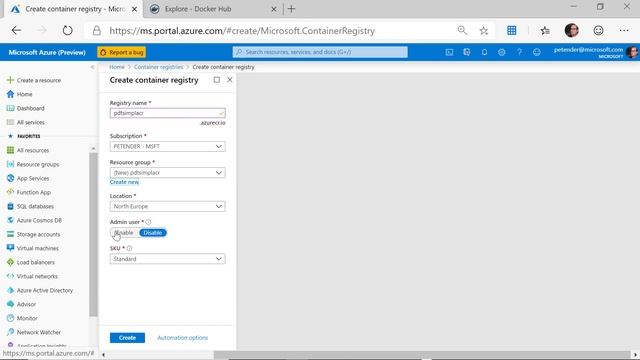640x360 pixels.
Task: Go to Container registries breadcrumb
Action: [x=159, y=67]
